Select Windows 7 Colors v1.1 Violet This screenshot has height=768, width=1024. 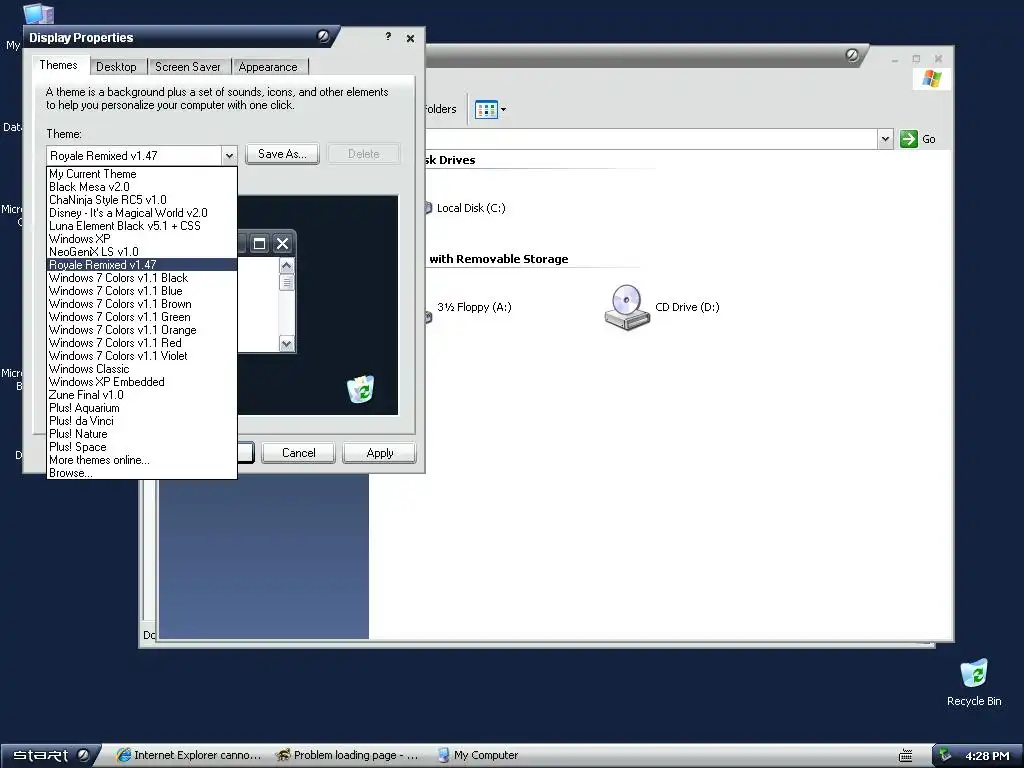142,356
